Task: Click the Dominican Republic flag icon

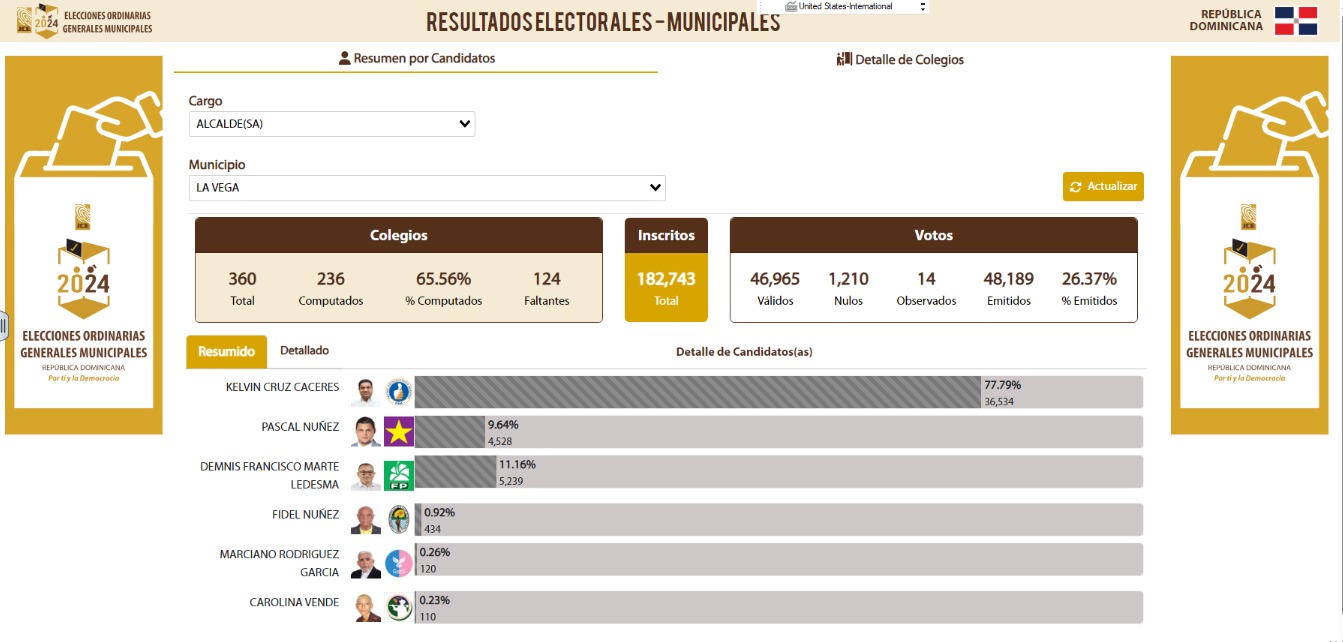Action: 1295,21
